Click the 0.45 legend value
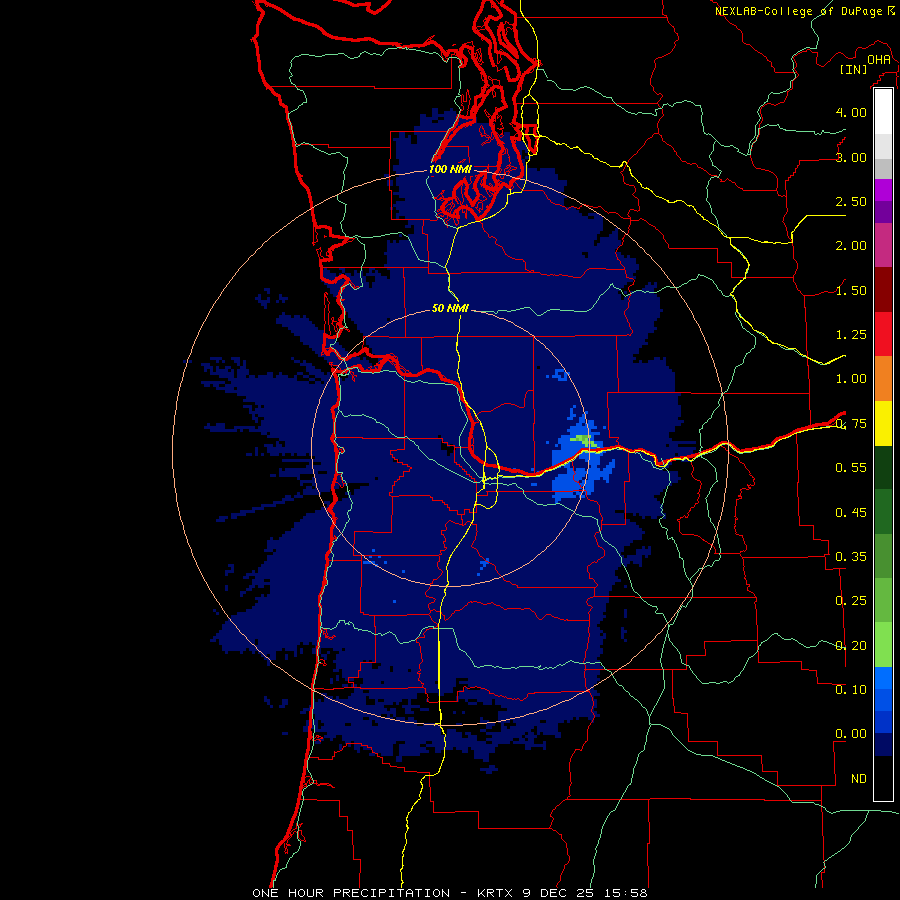This screenshot has height=900, width=900. pyautogui.click(x=851, y=513)
